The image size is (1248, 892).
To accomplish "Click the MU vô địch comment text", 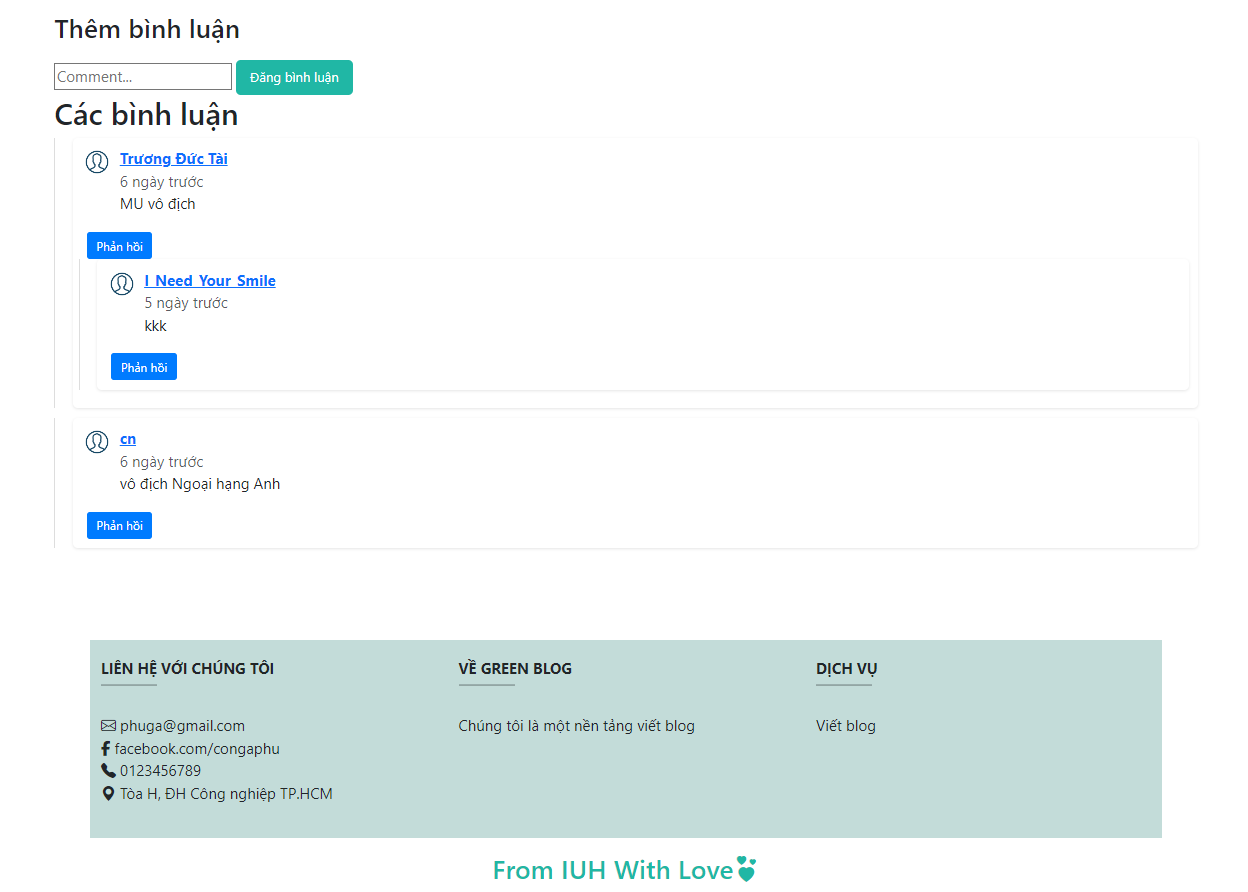I will coord(158,204).
